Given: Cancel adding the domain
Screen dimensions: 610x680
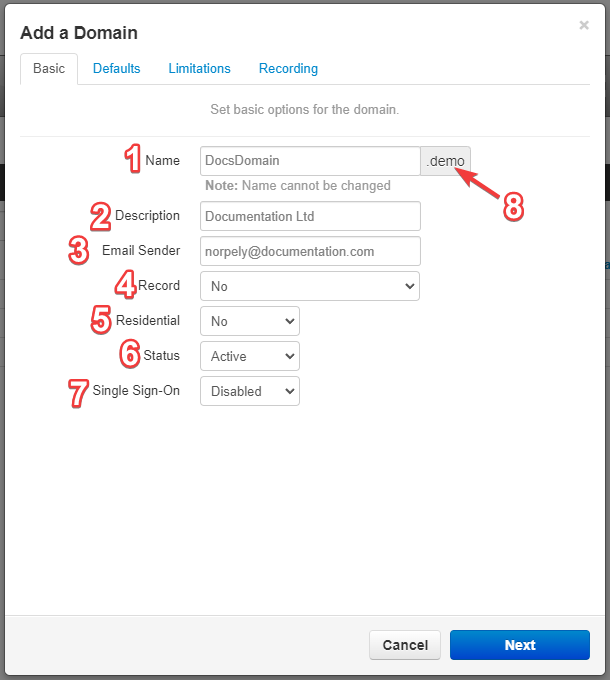Looking at the screenshot, I should click(405, 645).
